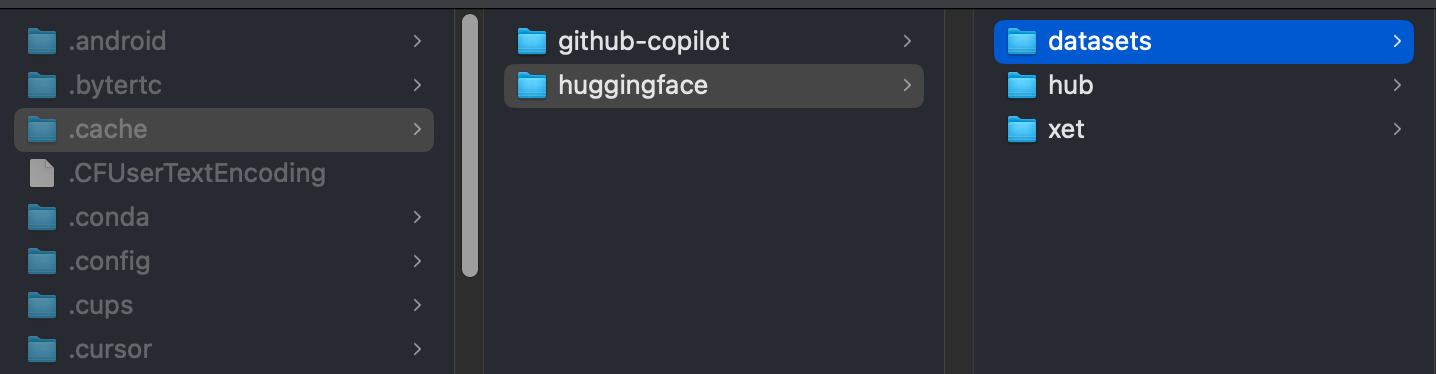Click the github-copilot folder icon
Screen dimensions: 1436x374
(532, 42)
